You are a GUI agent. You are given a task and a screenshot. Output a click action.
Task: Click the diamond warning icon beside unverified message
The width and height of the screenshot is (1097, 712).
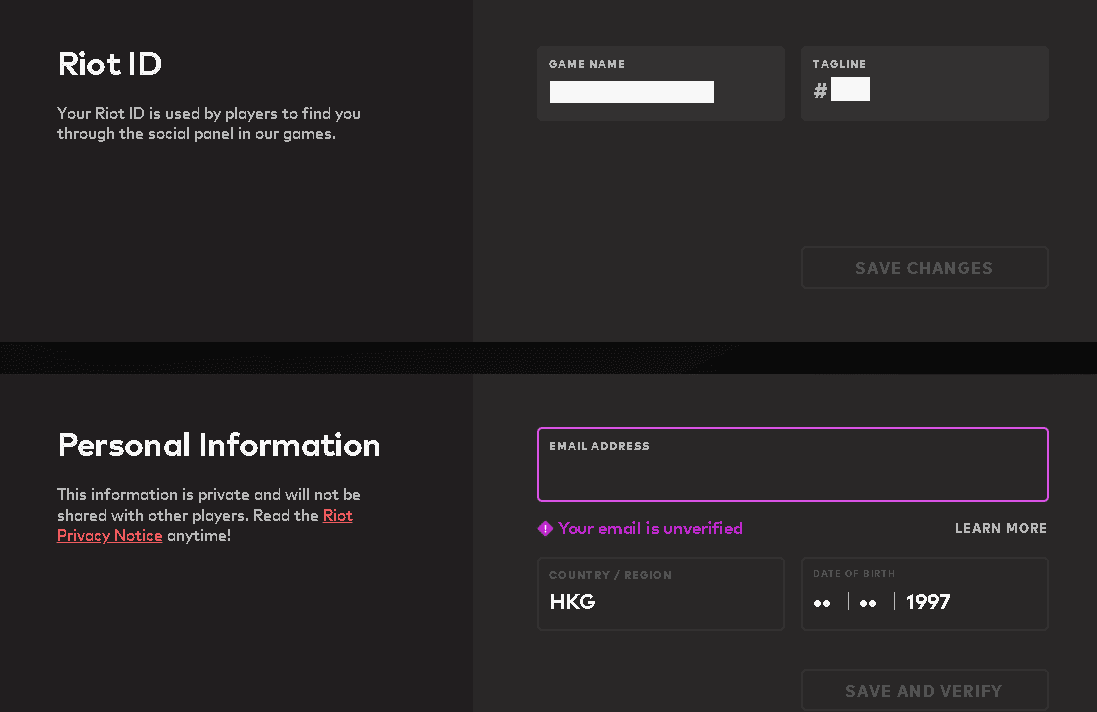[545, 529]
